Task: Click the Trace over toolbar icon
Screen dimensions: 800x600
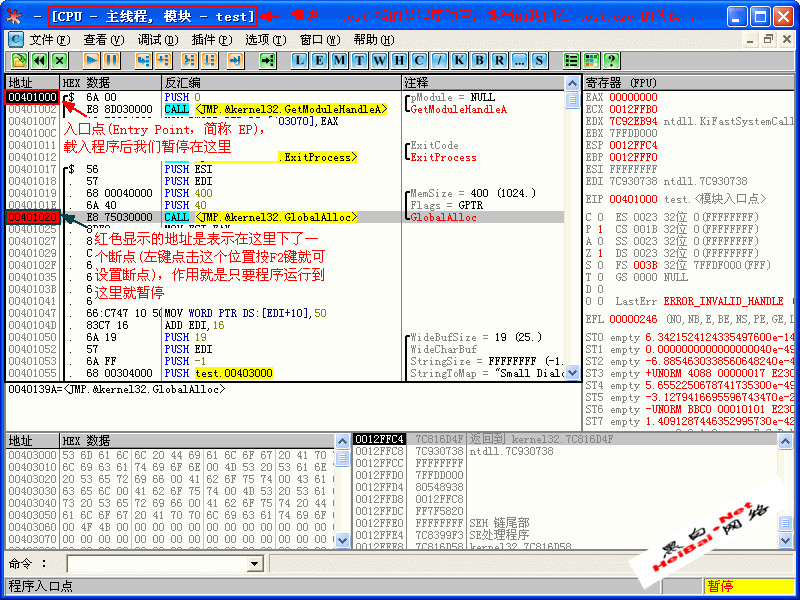Action: pos(209,61)
